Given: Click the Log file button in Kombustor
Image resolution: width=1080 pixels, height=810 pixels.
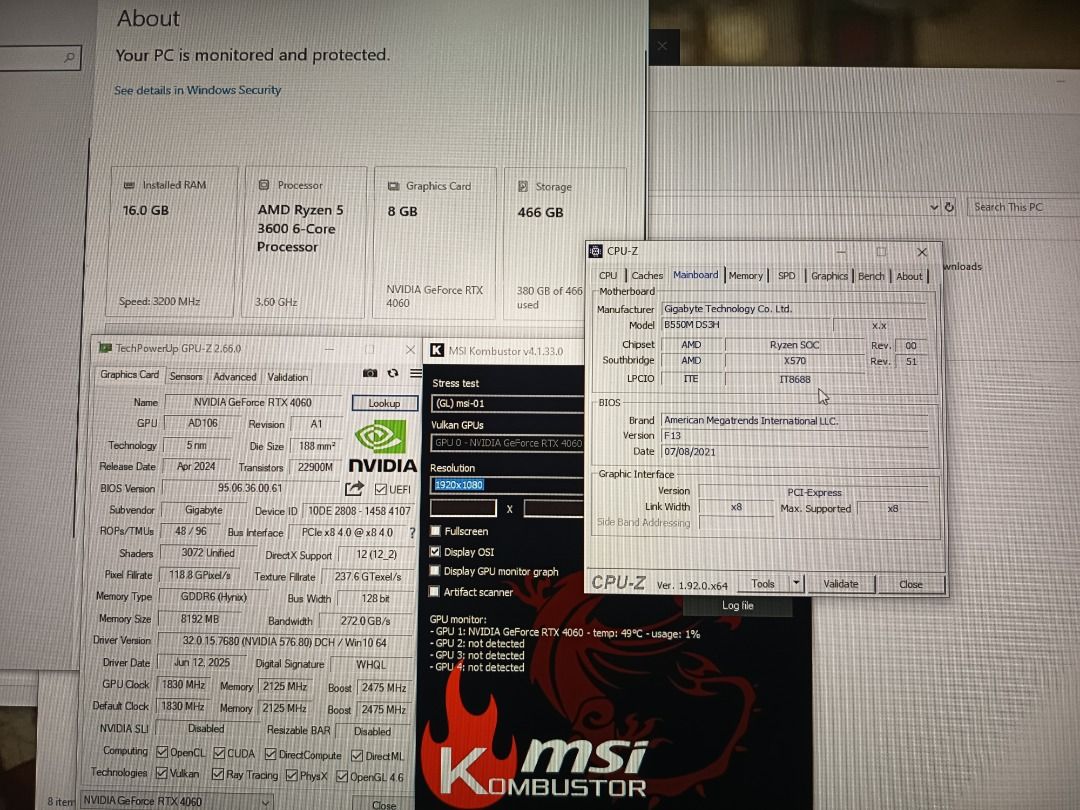Looking at the screenshot, I should (x=738, y=605).
